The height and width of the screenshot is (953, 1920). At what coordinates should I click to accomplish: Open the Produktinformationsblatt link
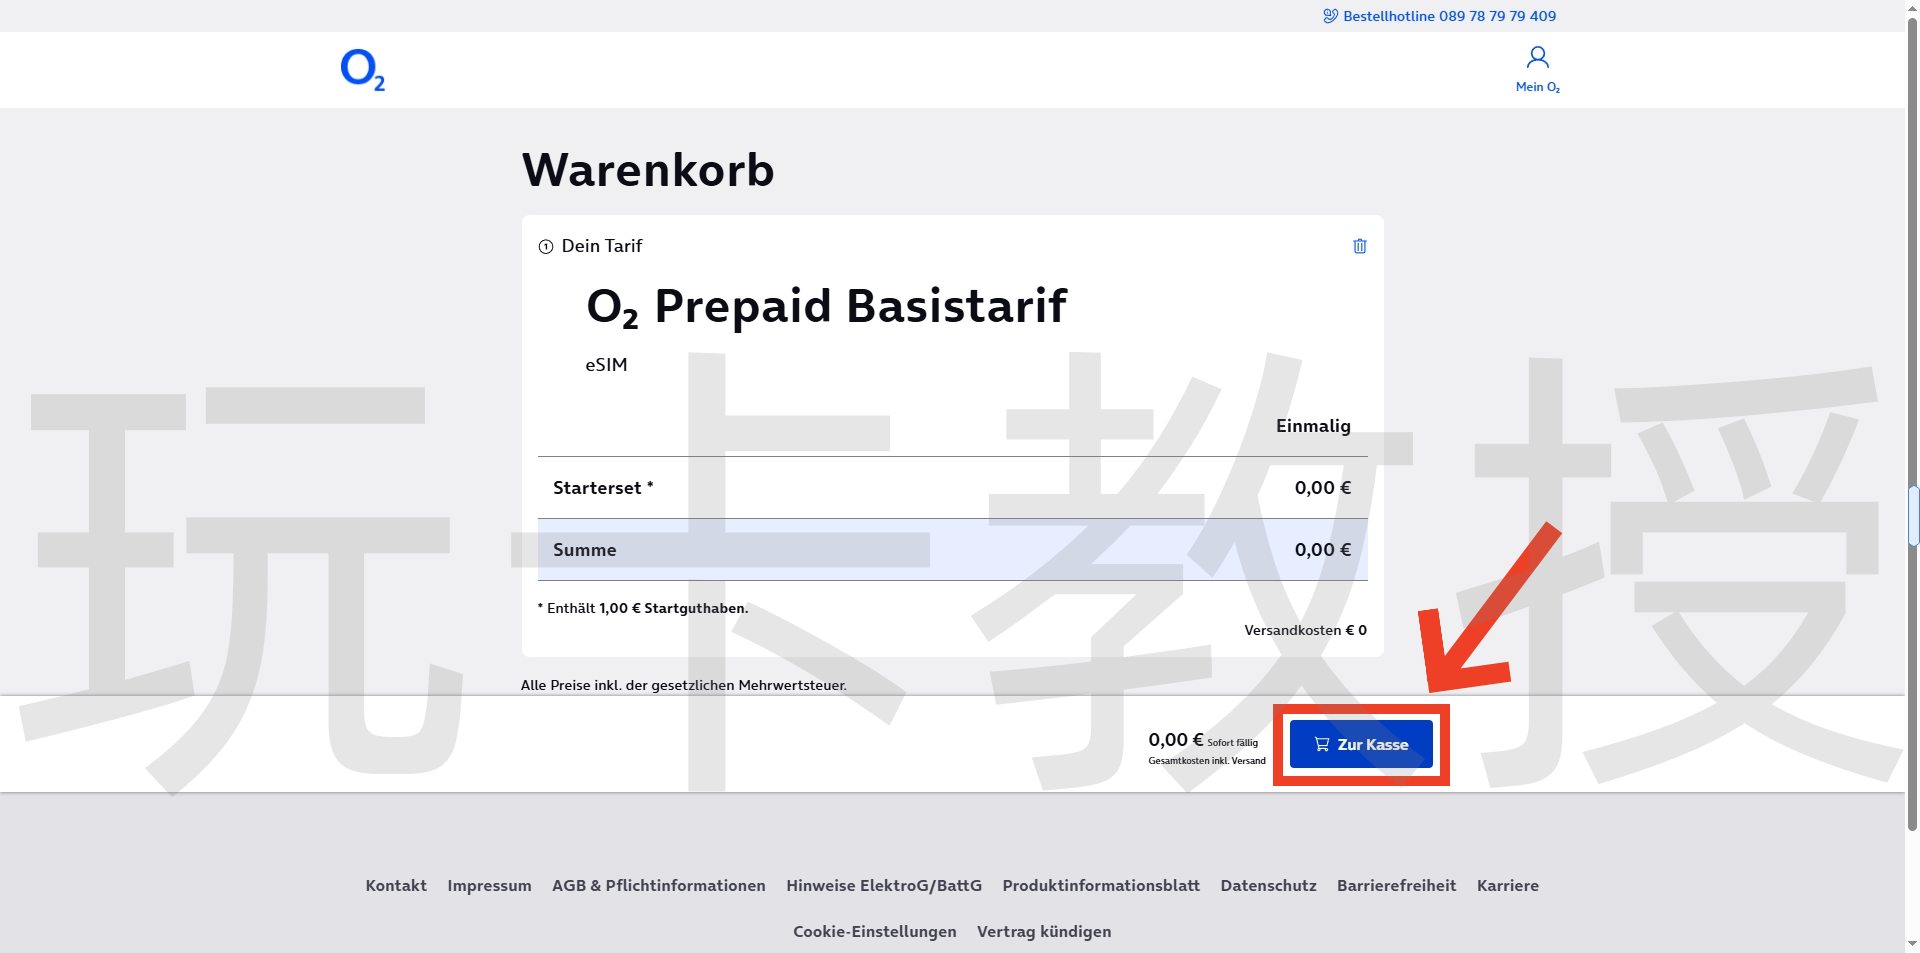coord(1101,885)
